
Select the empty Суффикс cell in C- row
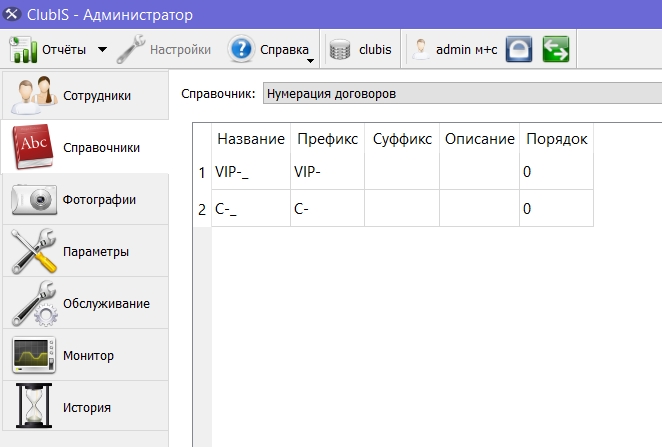coord(402,209)
